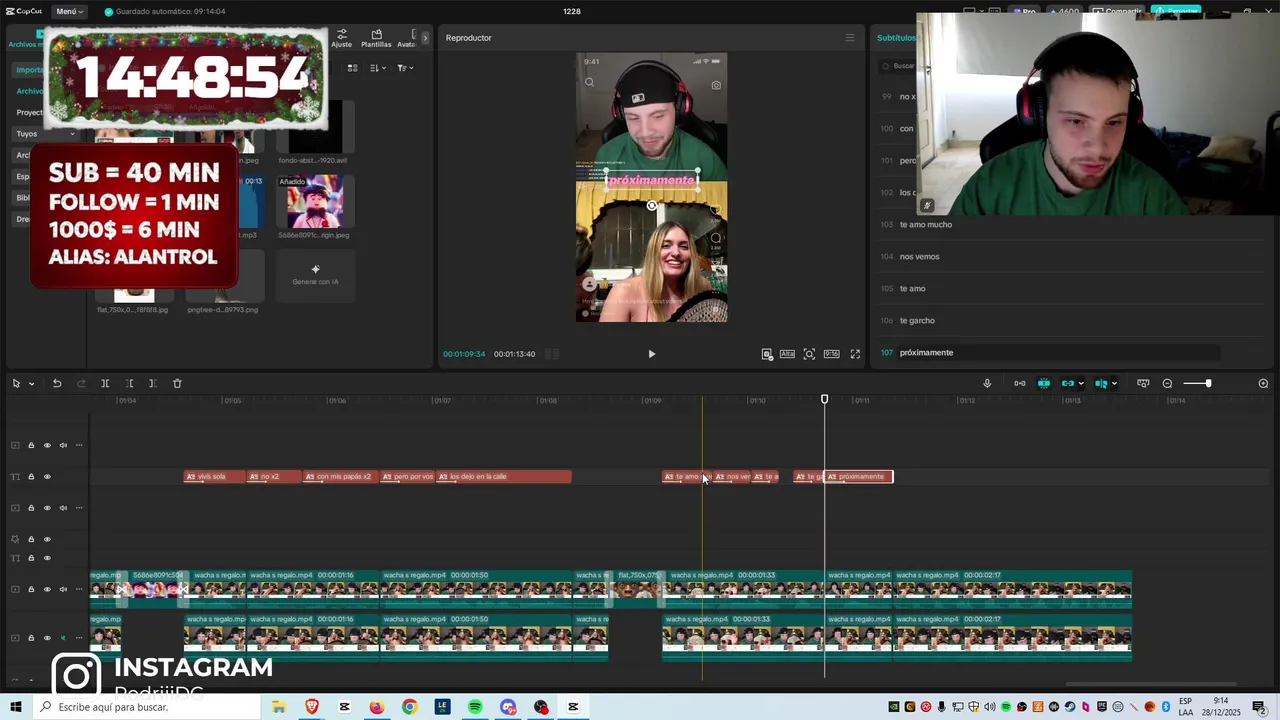Undo the last edit
The height and width of the screenshot is (720, 1280).
(x=57, y=383)
